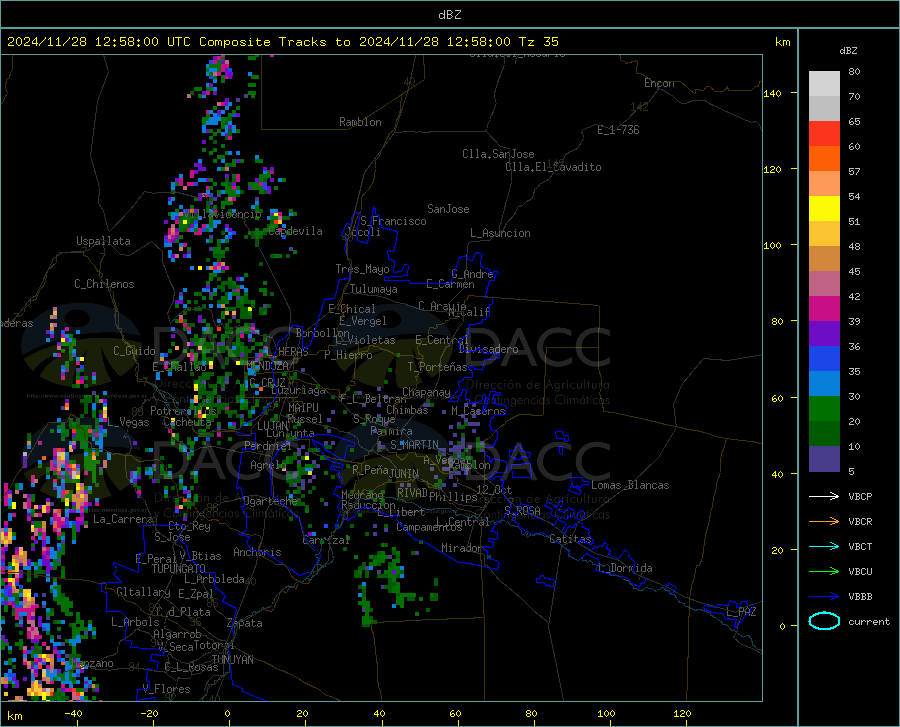The height and width of the screenshot is (727, 900).
Task: Click the S_Francisco label on map
Action: click(x=393, y=221)
